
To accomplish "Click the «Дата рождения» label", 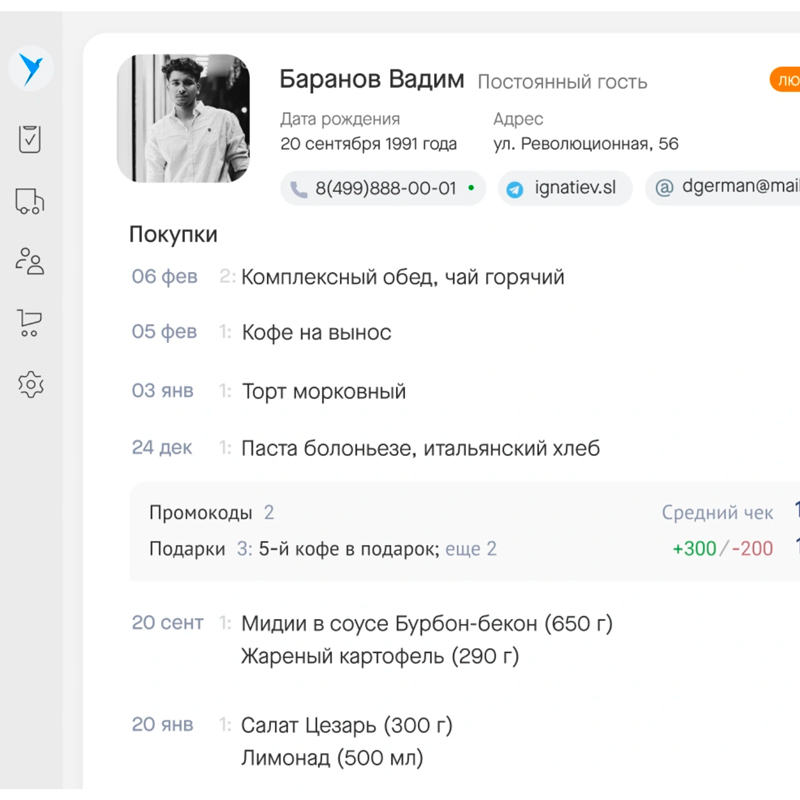I will point(340,119).
